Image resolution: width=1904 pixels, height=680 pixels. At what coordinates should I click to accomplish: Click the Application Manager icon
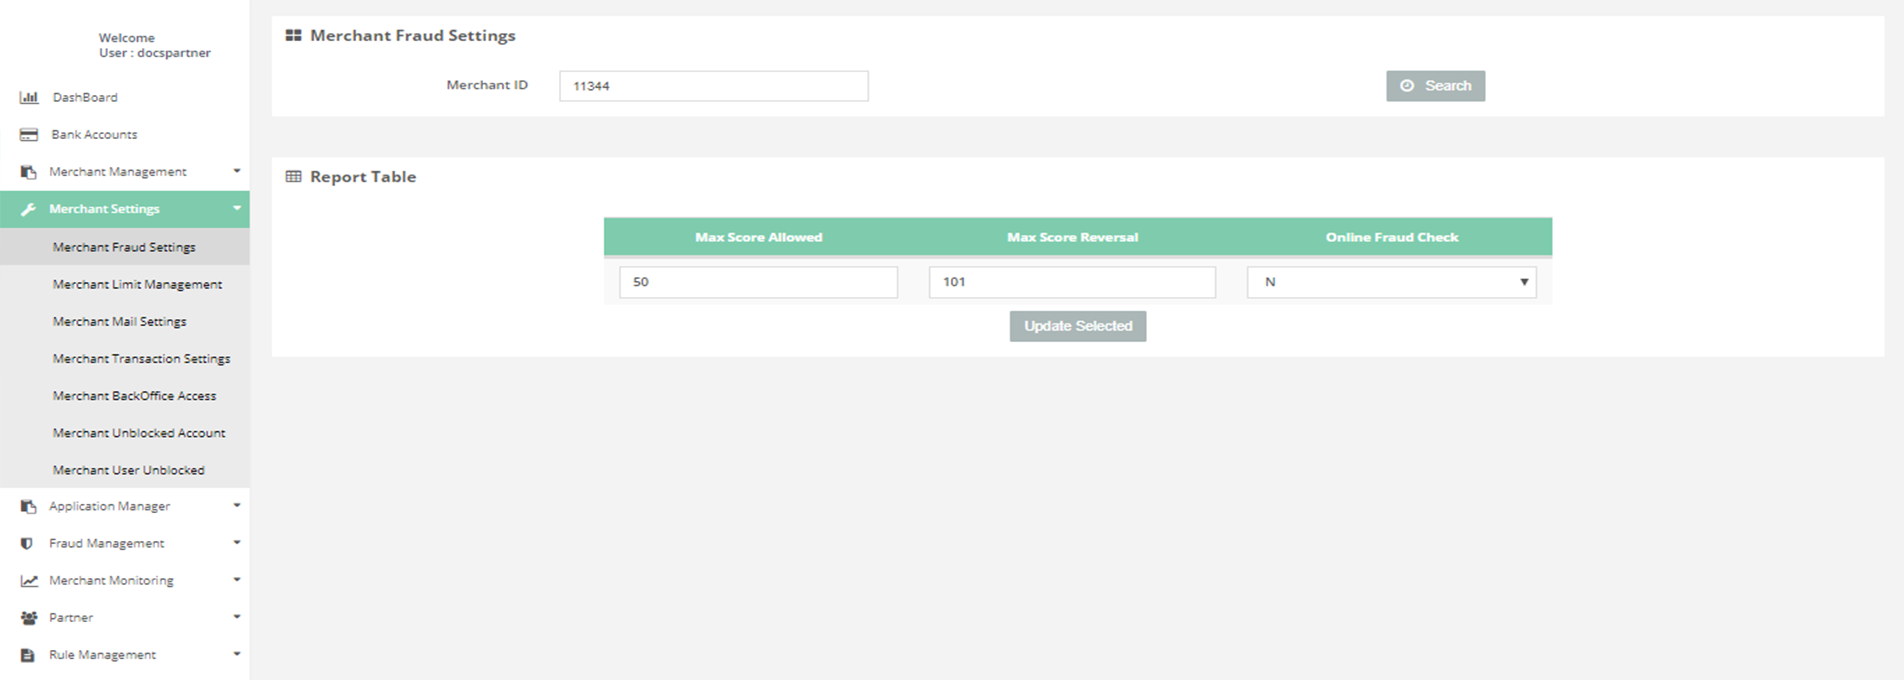coord(28,506)
